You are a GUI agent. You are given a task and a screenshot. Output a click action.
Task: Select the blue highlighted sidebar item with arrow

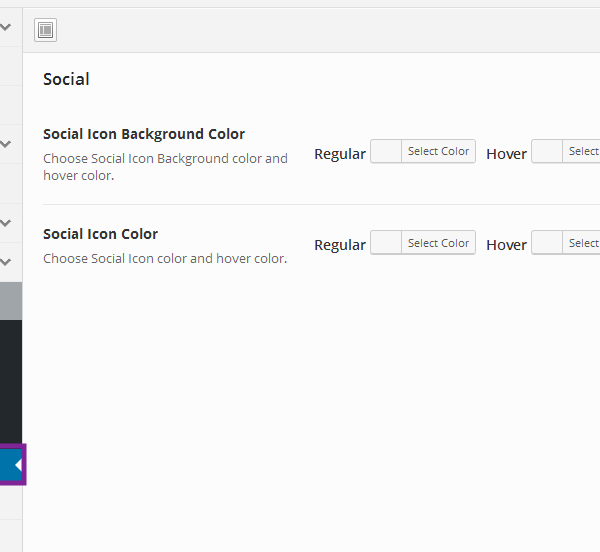[x=11, y=465]
